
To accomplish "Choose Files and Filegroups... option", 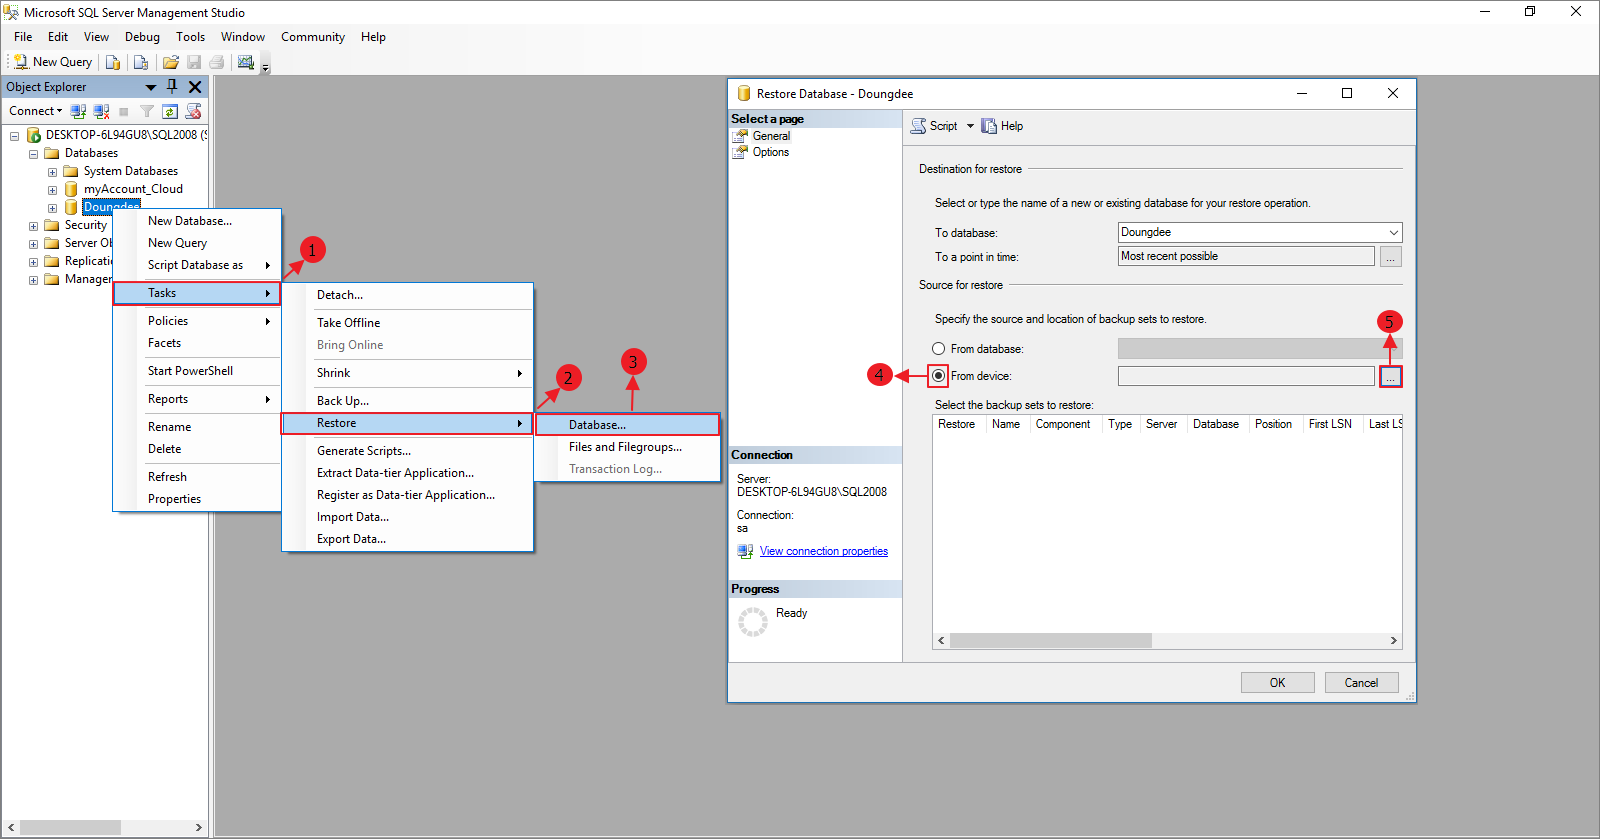I will click(627, 447).
